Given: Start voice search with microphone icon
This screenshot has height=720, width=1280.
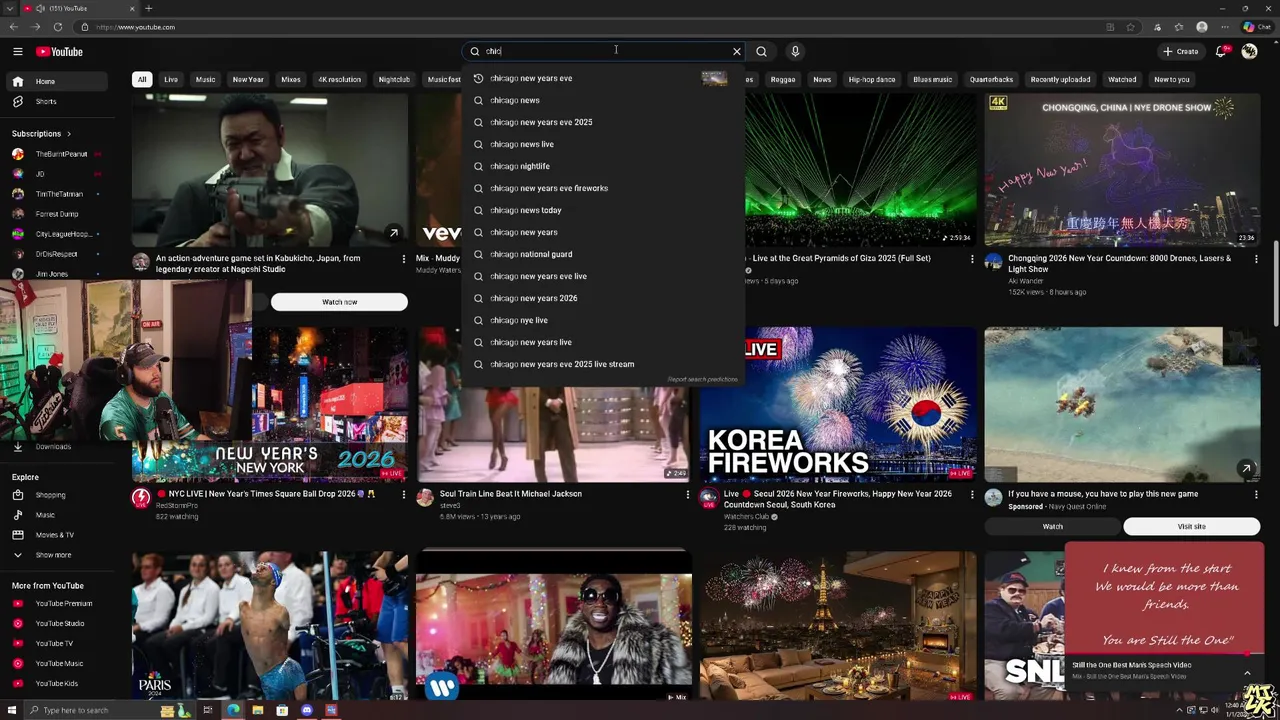Looking at the screenshot, I should coord(795,51).
